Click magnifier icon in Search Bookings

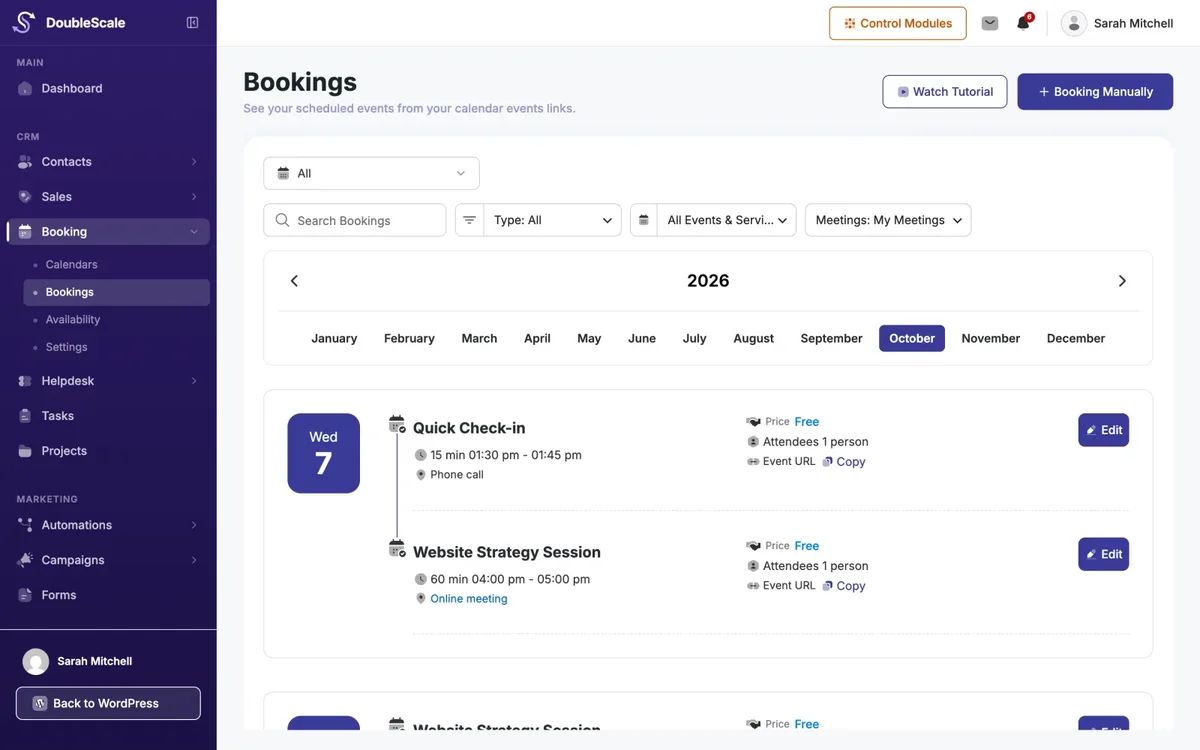point(282,220)
